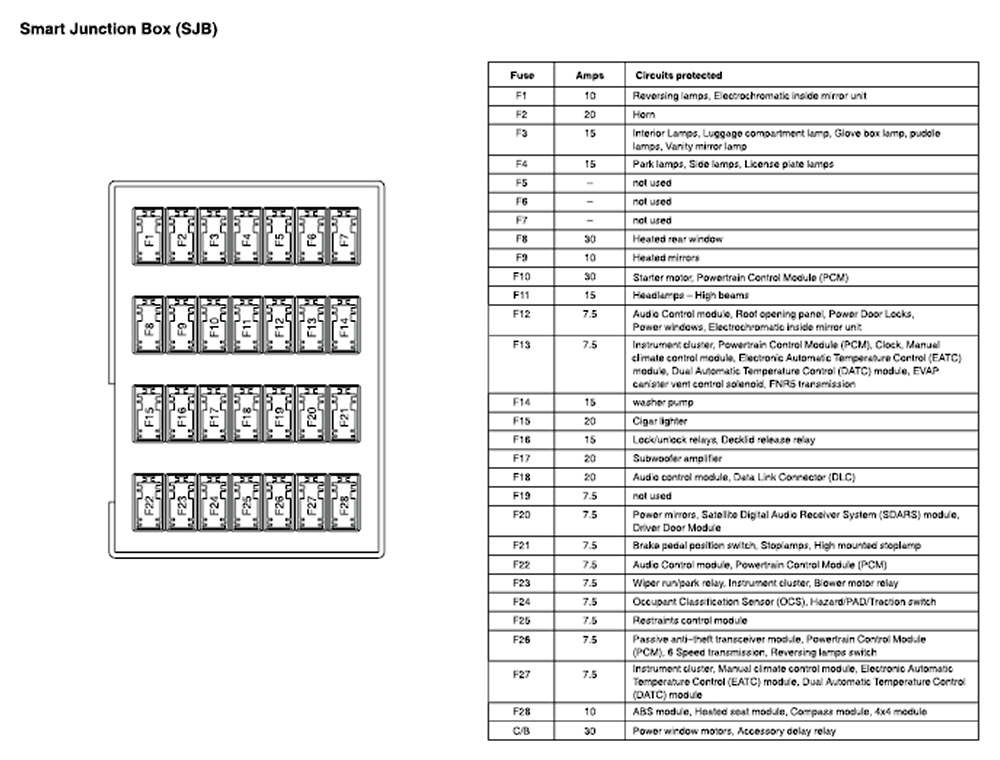Select fuse F18 in the diagram
Screen dimensions: 1000x760
(x=246, y=414)
